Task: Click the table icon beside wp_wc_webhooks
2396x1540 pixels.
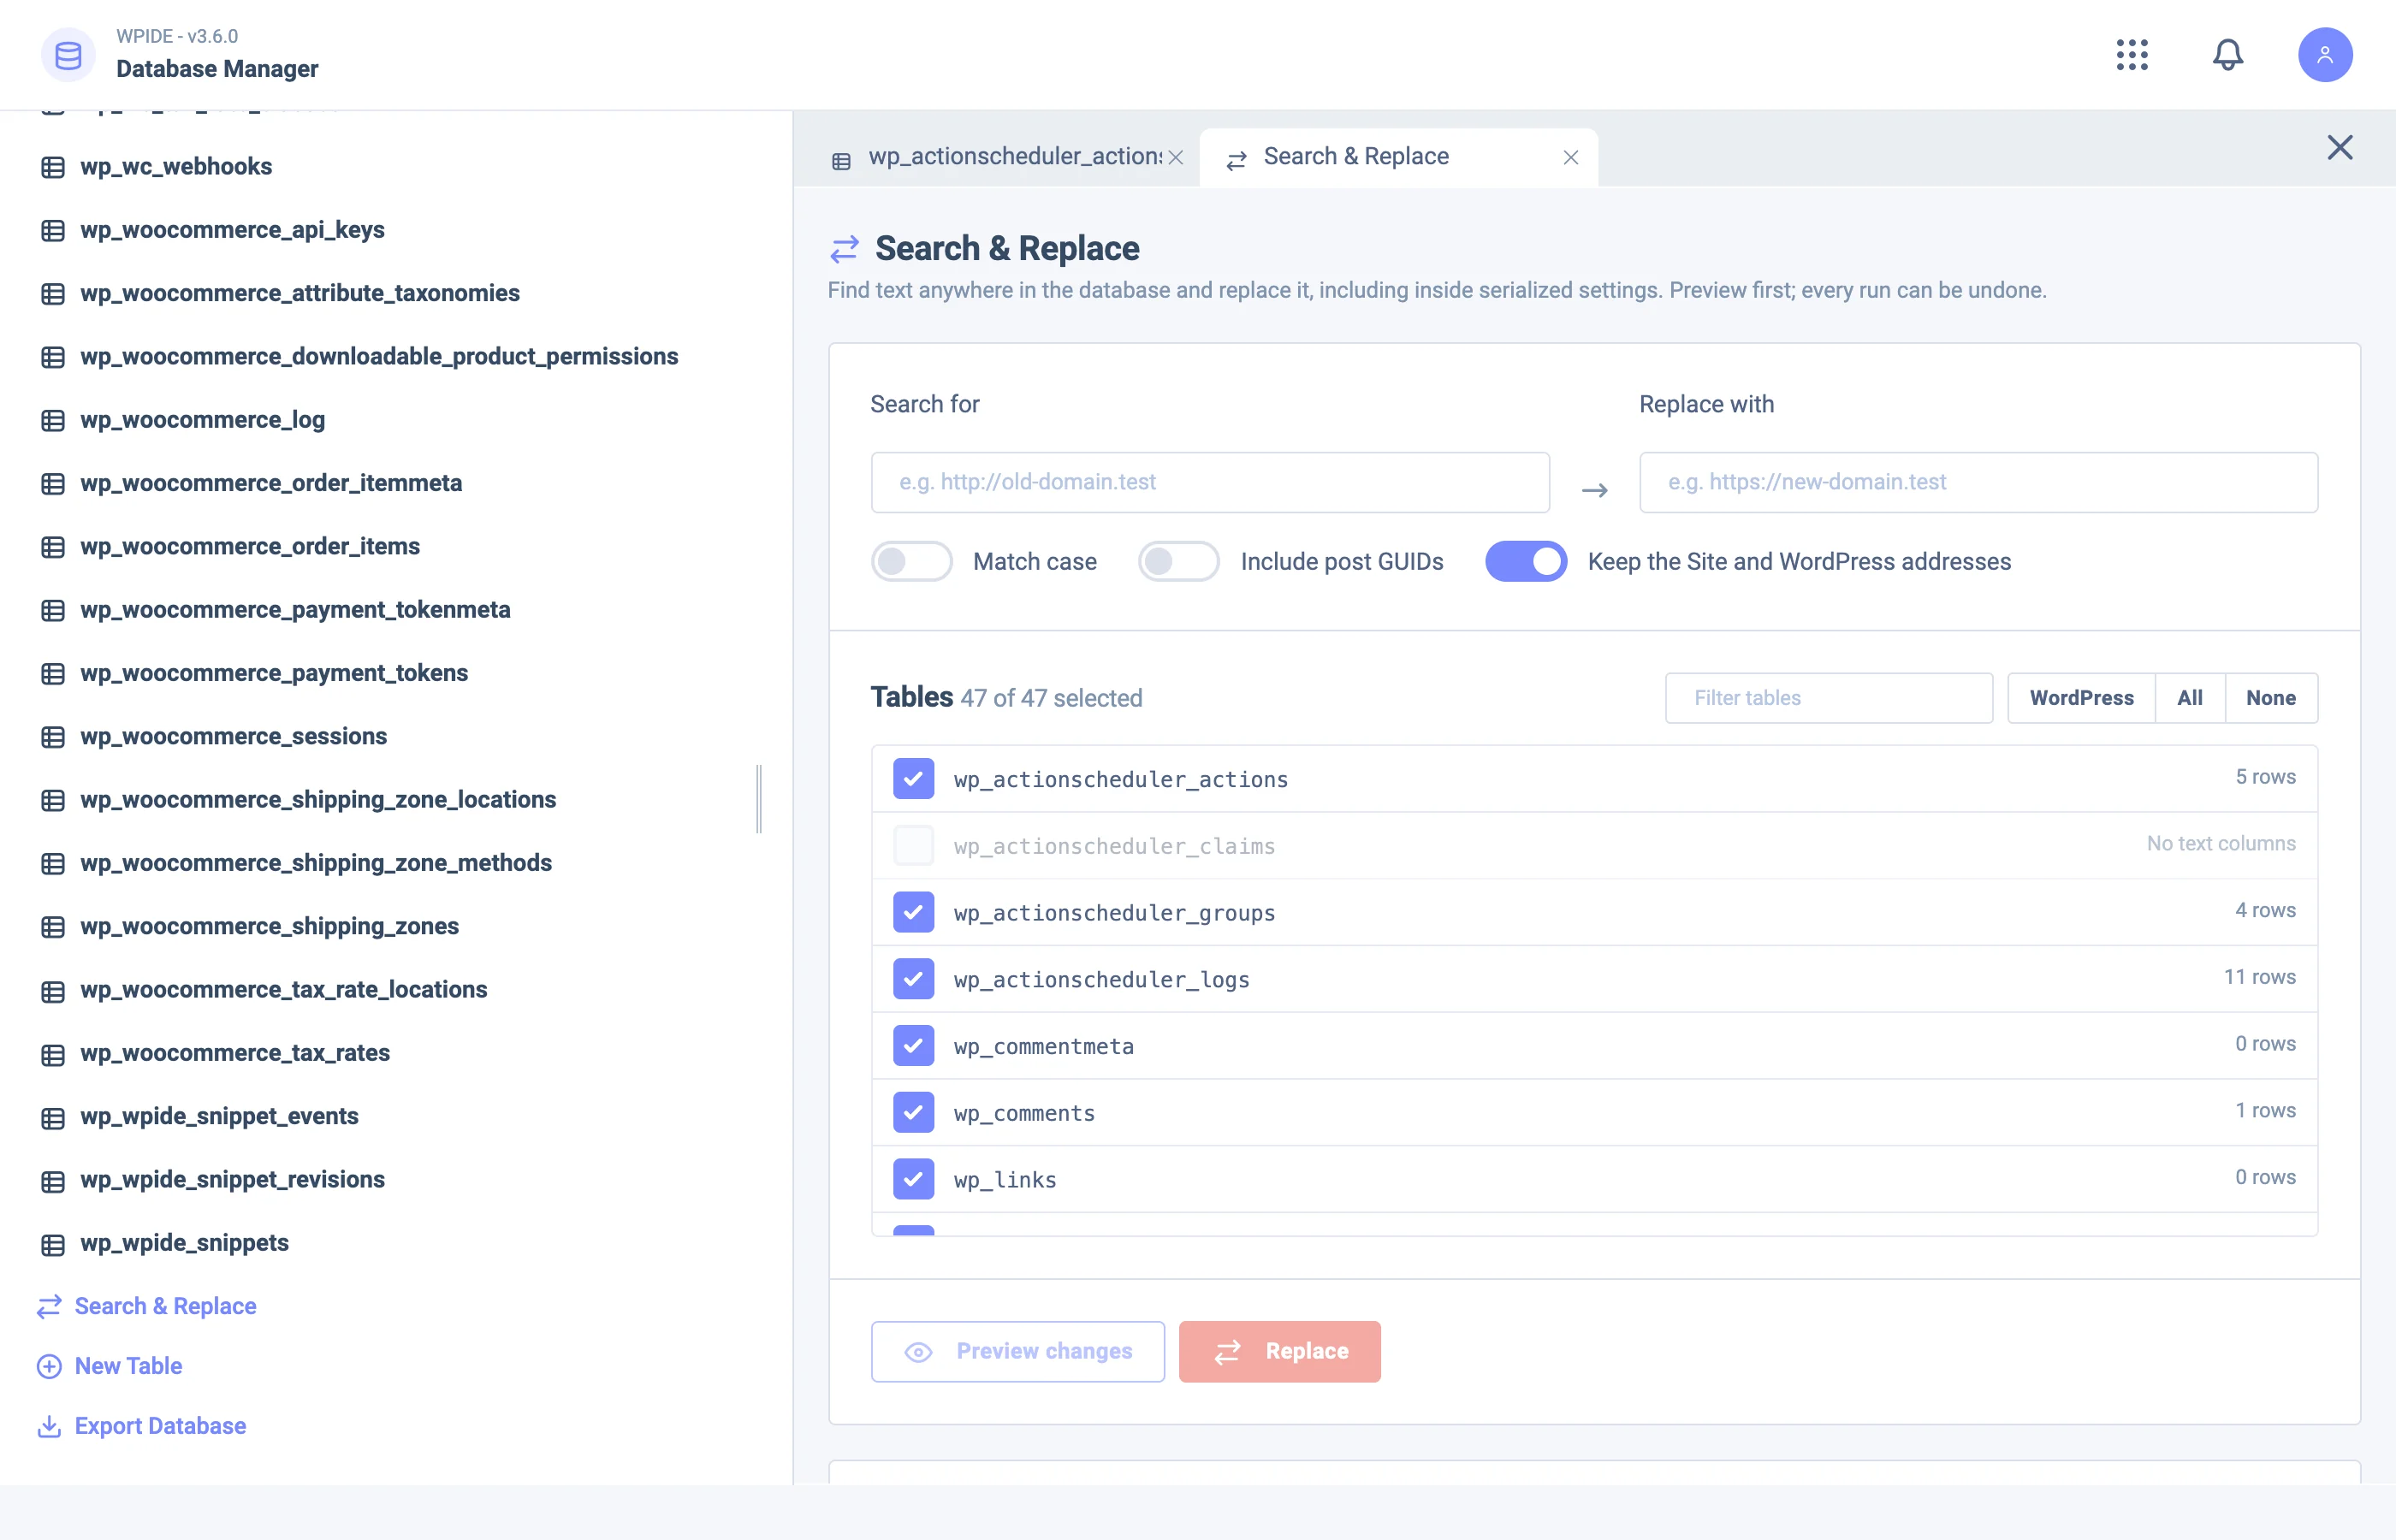Action: [53, 167]
